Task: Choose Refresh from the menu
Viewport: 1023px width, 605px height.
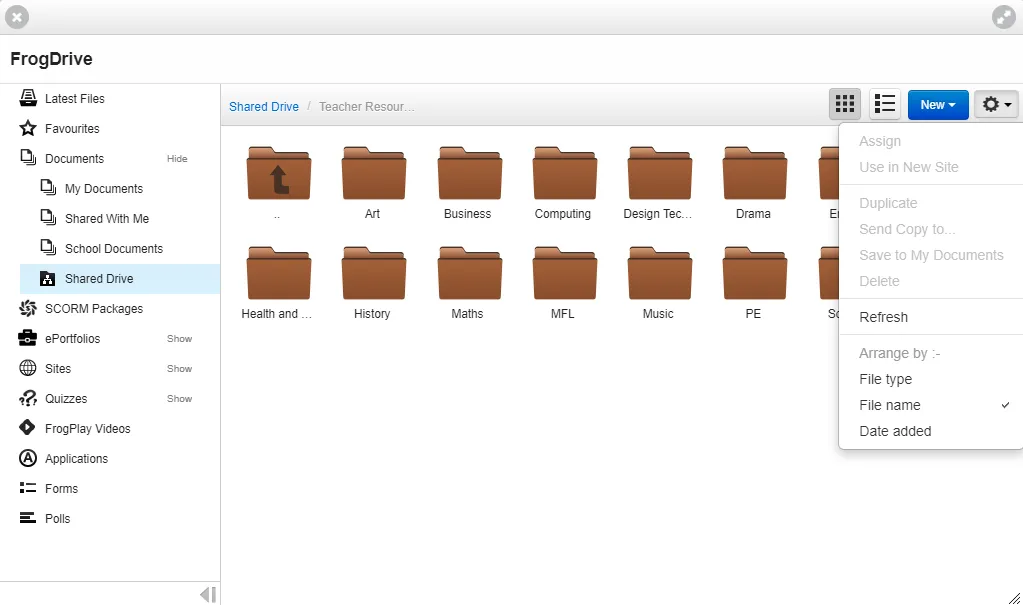Action: coord(931,317)
